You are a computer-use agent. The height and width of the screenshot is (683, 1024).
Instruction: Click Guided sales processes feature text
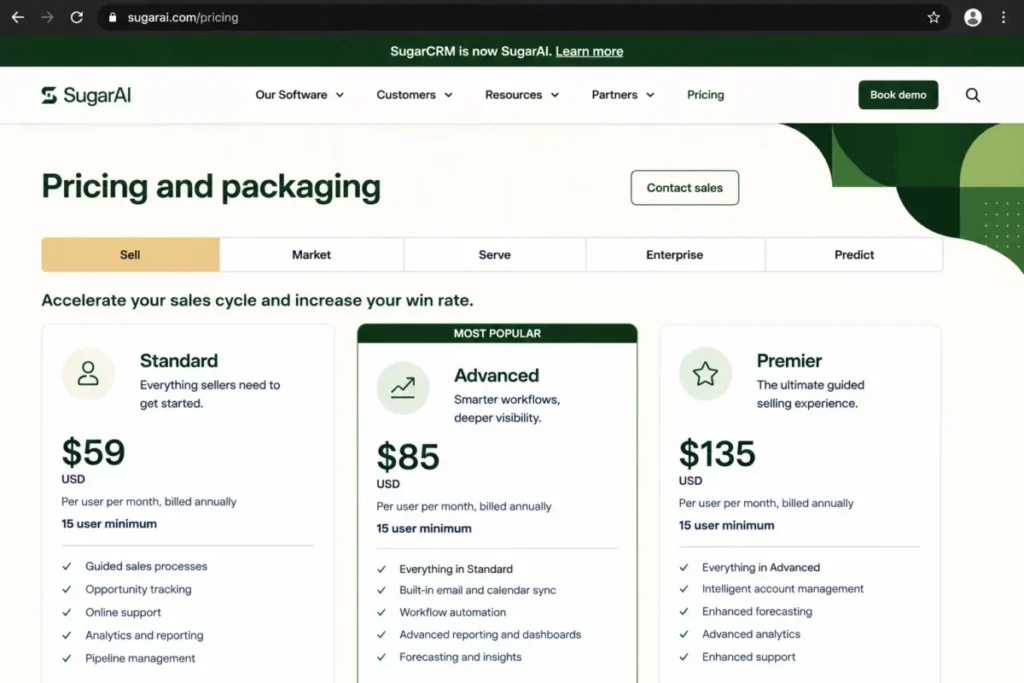146,566
